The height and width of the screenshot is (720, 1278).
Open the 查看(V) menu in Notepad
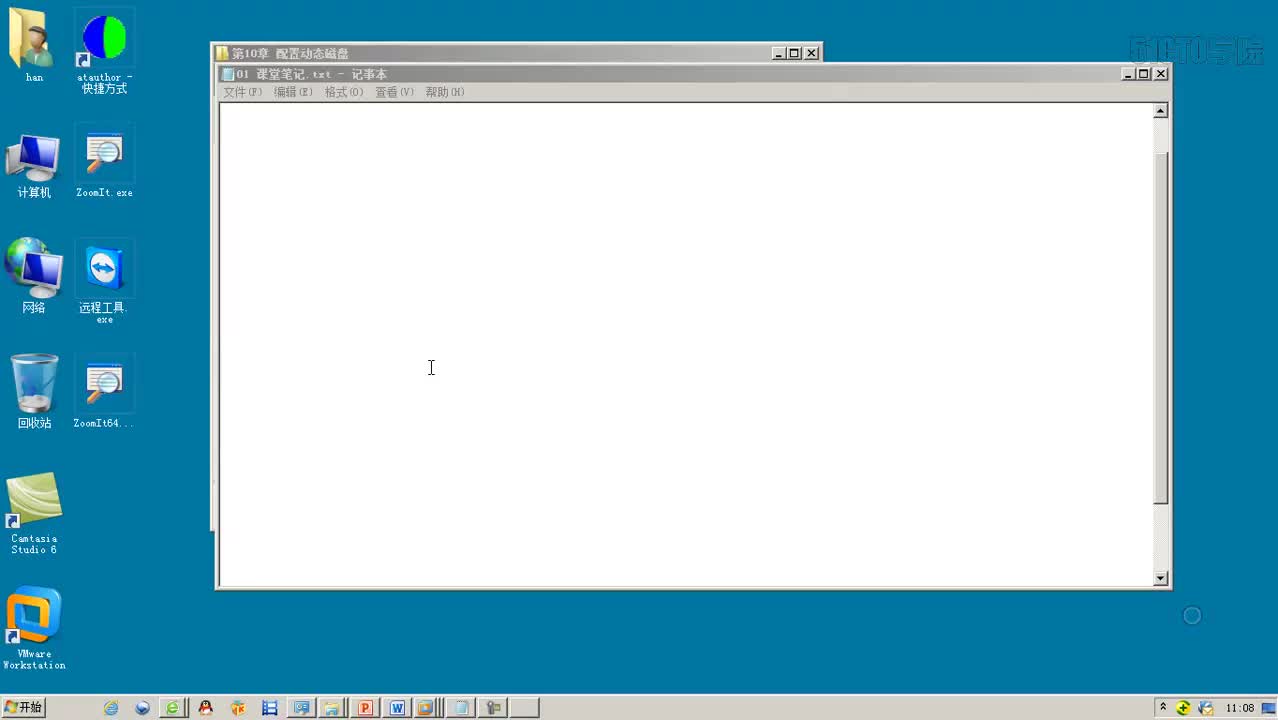394,92
